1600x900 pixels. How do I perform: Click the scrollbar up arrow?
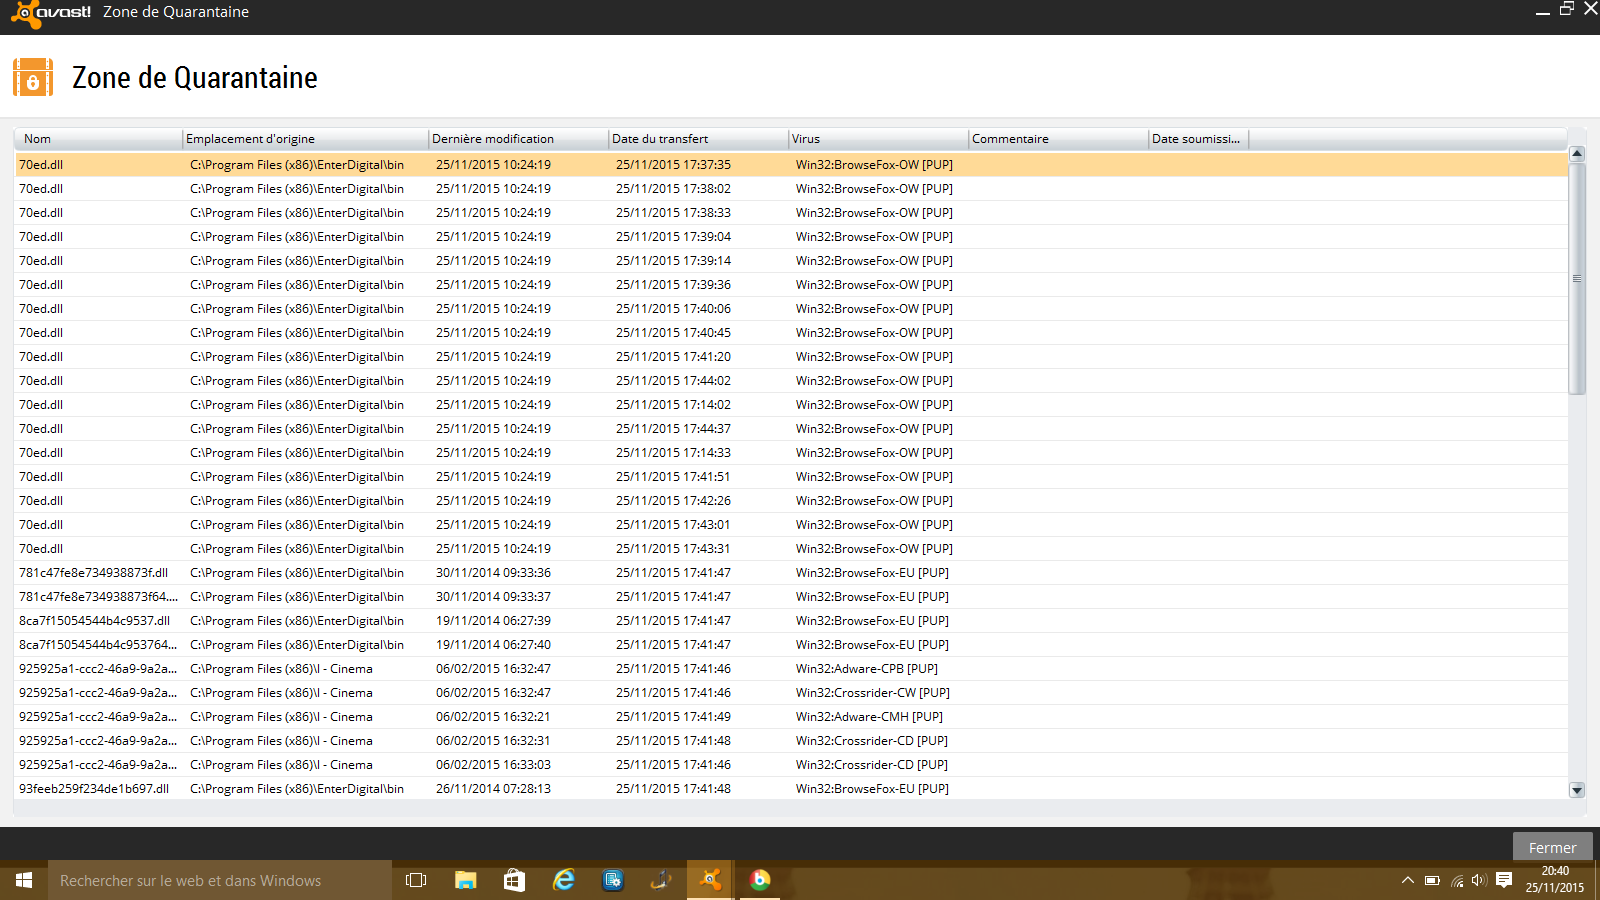1577,154
